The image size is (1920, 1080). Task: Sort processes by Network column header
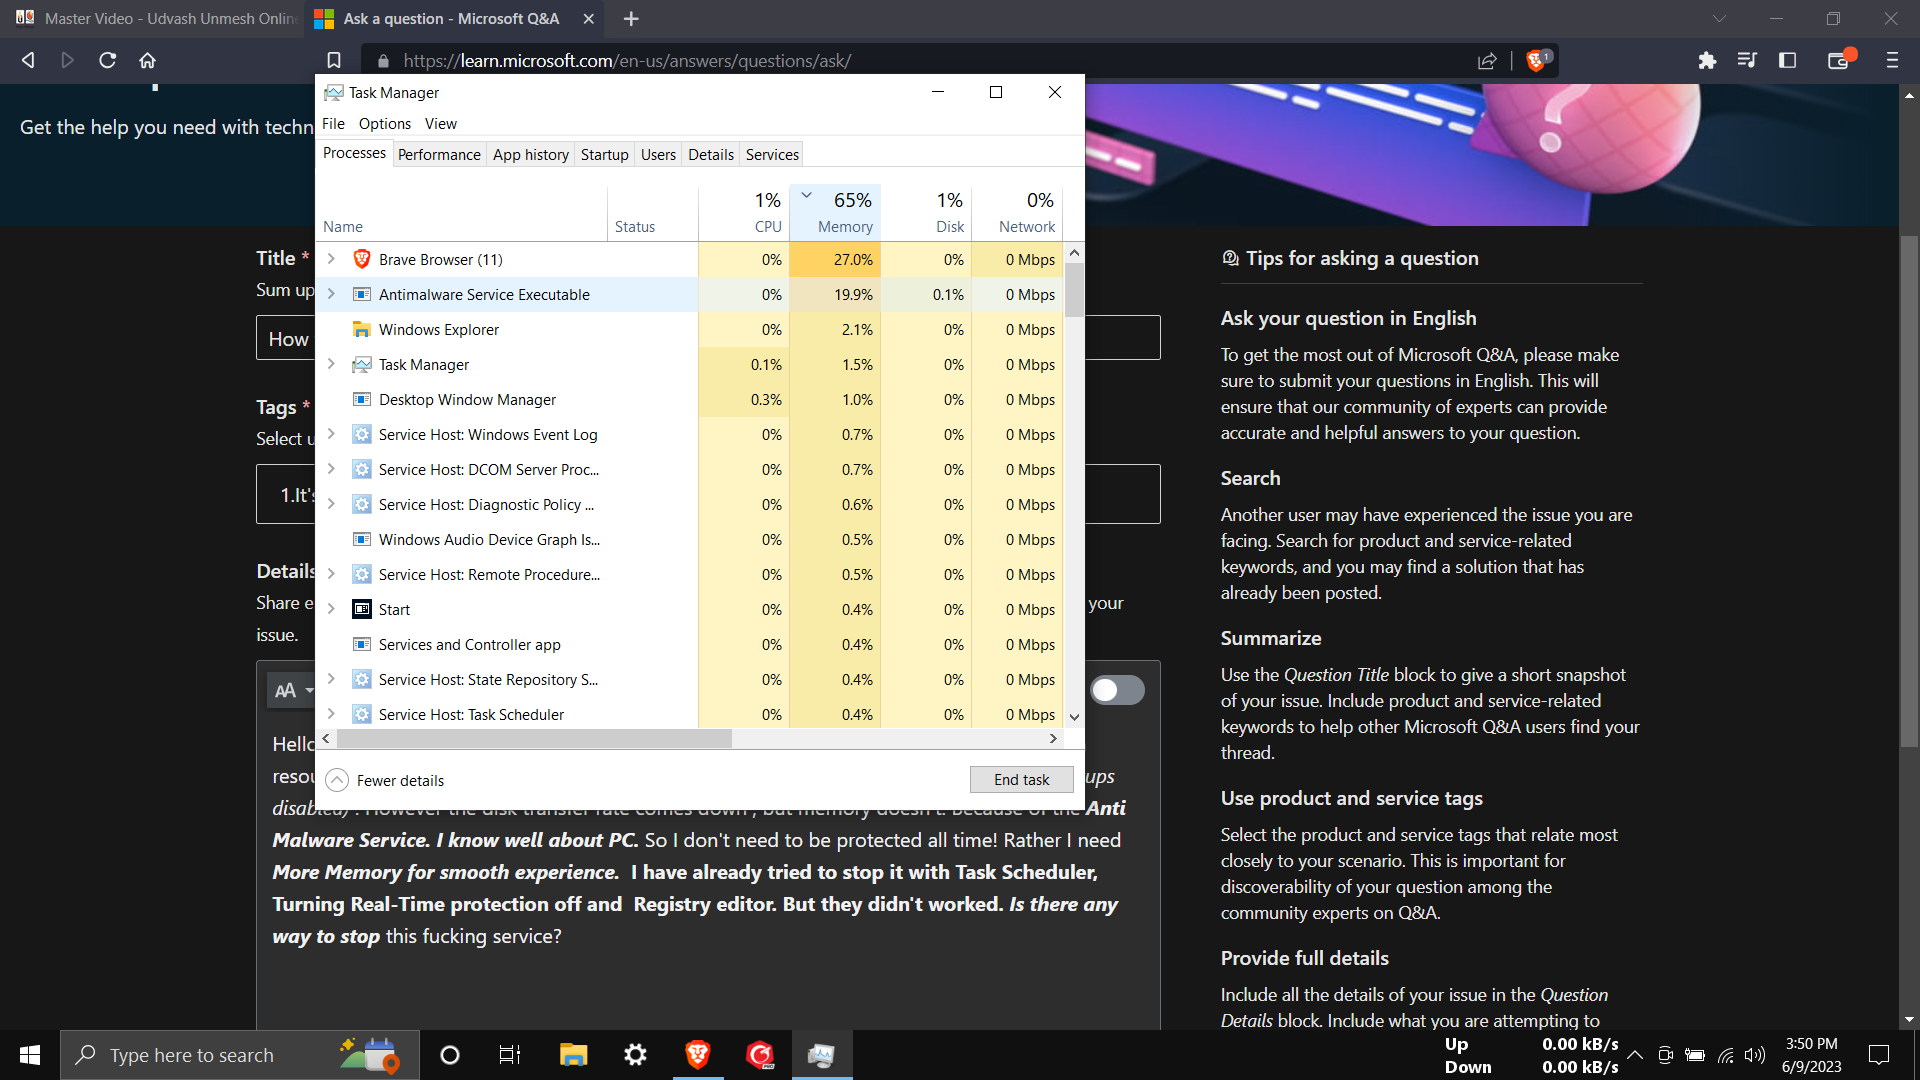[x=1017, y=213]
